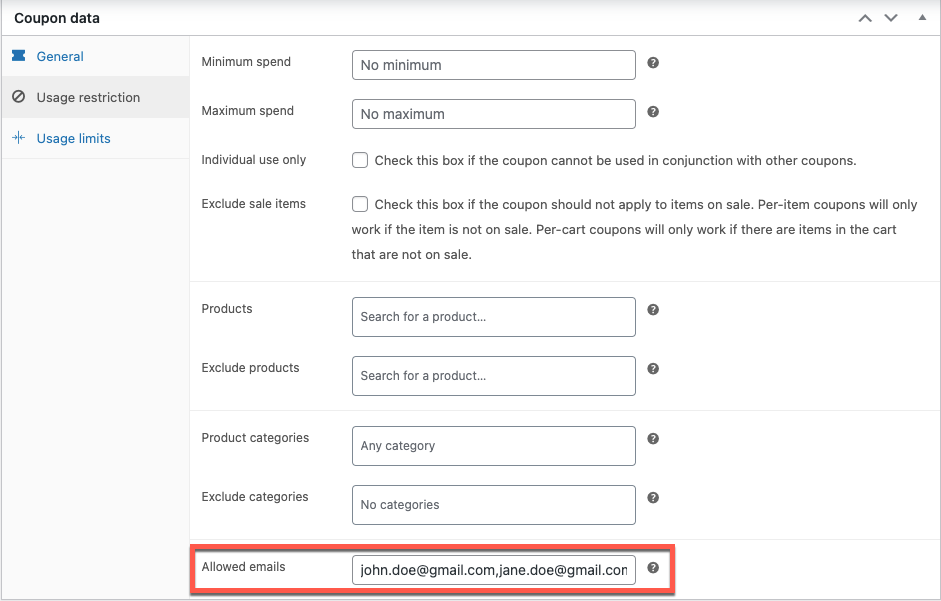Click the Allowed emails input field
The width and height of the screenshot is (941, 601).
pyautogui.click(x=493, y=570)
